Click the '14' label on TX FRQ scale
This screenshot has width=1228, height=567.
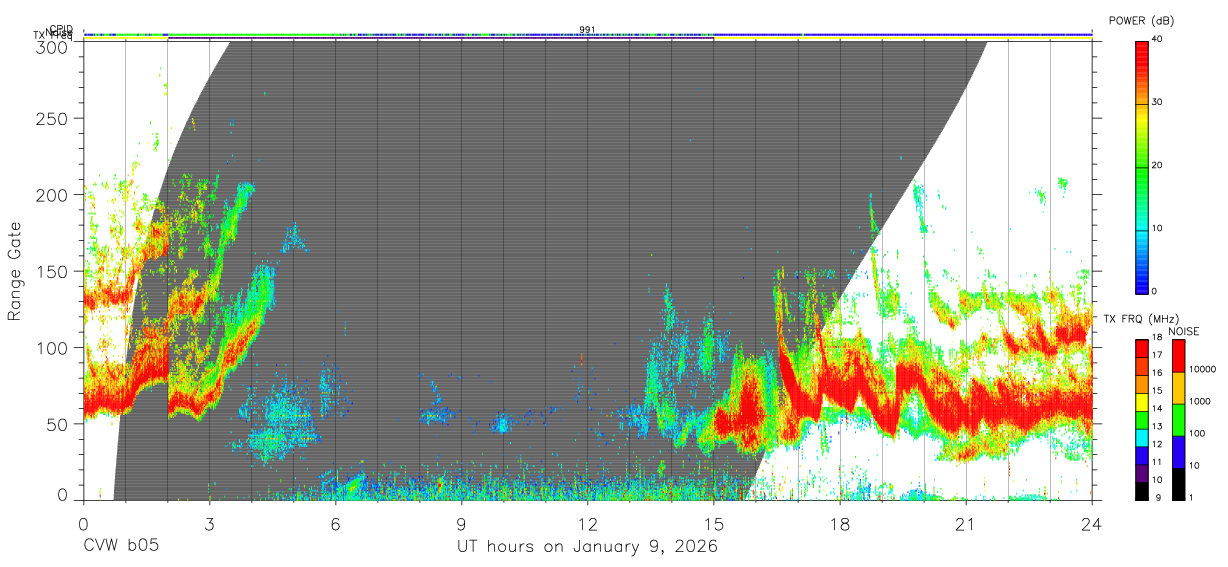click(1157, 411)
